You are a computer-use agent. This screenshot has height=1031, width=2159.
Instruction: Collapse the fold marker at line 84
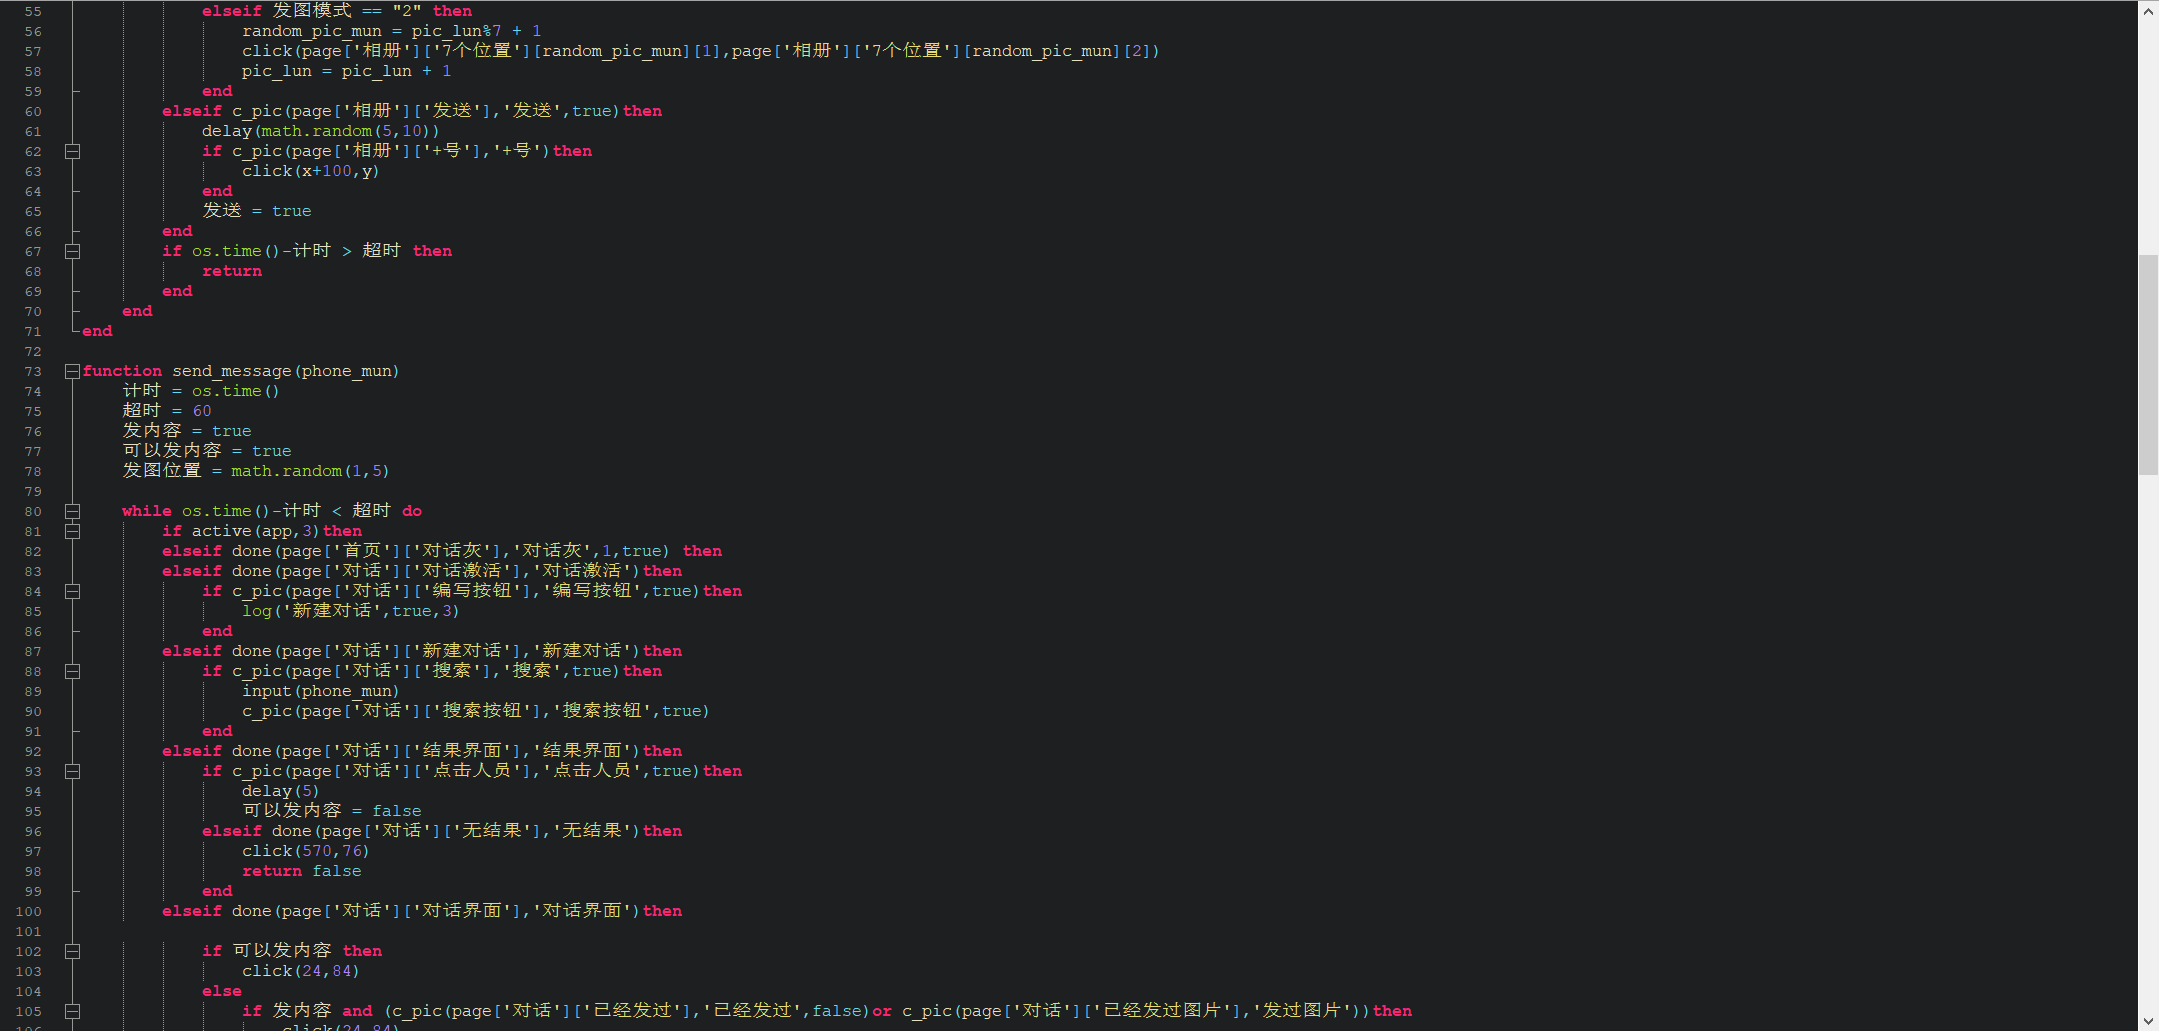pyautogui.click(x=72, y=591)
